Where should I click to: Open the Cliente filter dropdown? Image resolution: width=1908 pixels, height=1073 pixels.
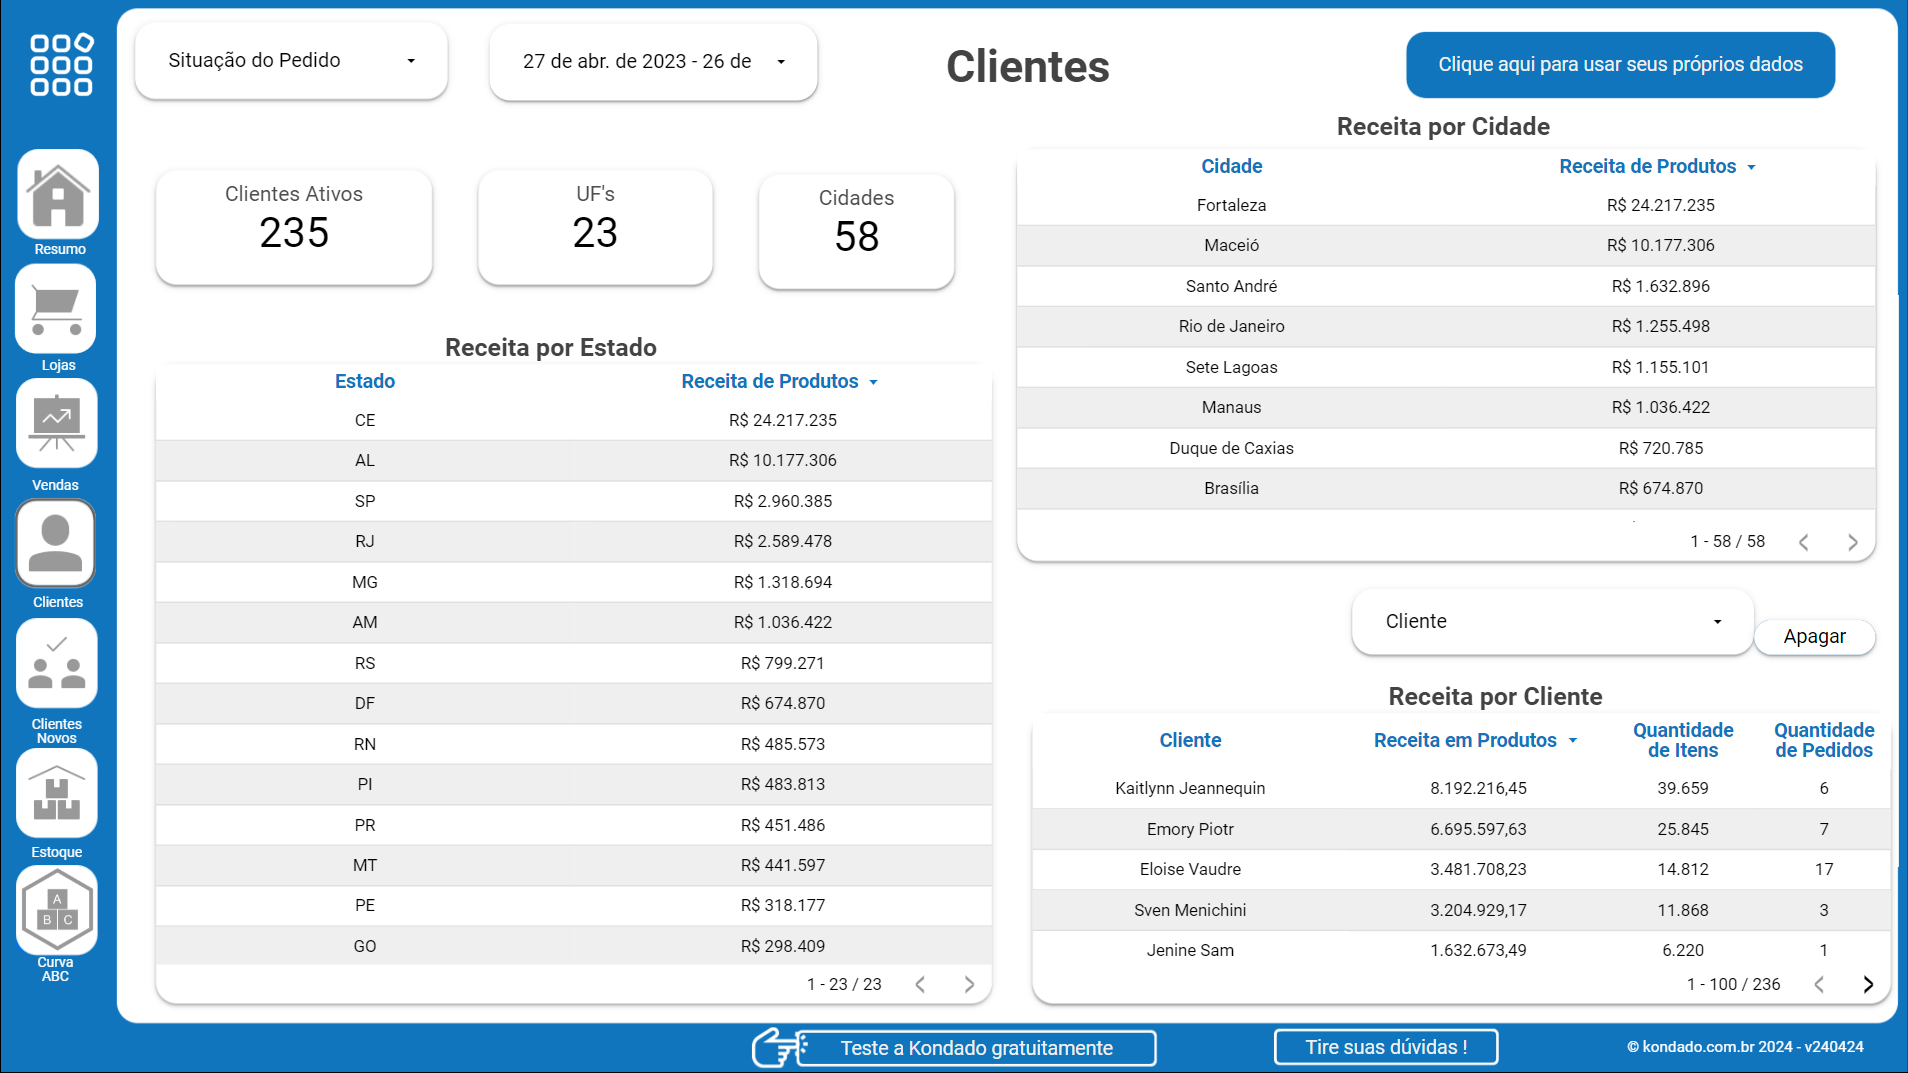click(x=1551, y=621)
